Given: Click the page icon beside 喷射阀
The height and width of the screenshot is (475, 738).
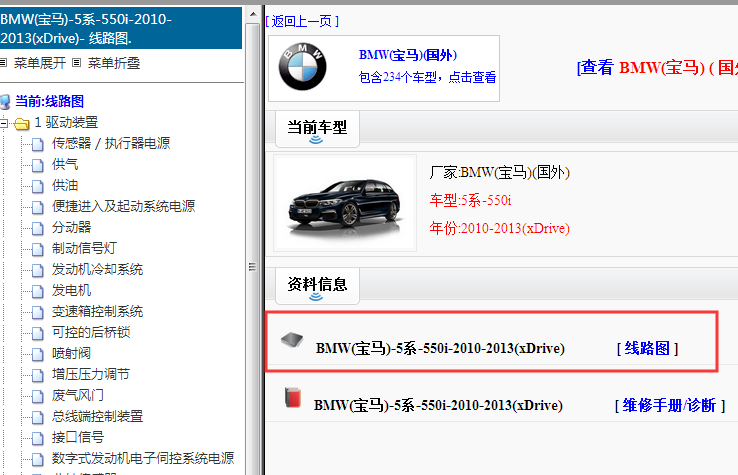Looking at the screenshot, I should click(x=38, y=354).
